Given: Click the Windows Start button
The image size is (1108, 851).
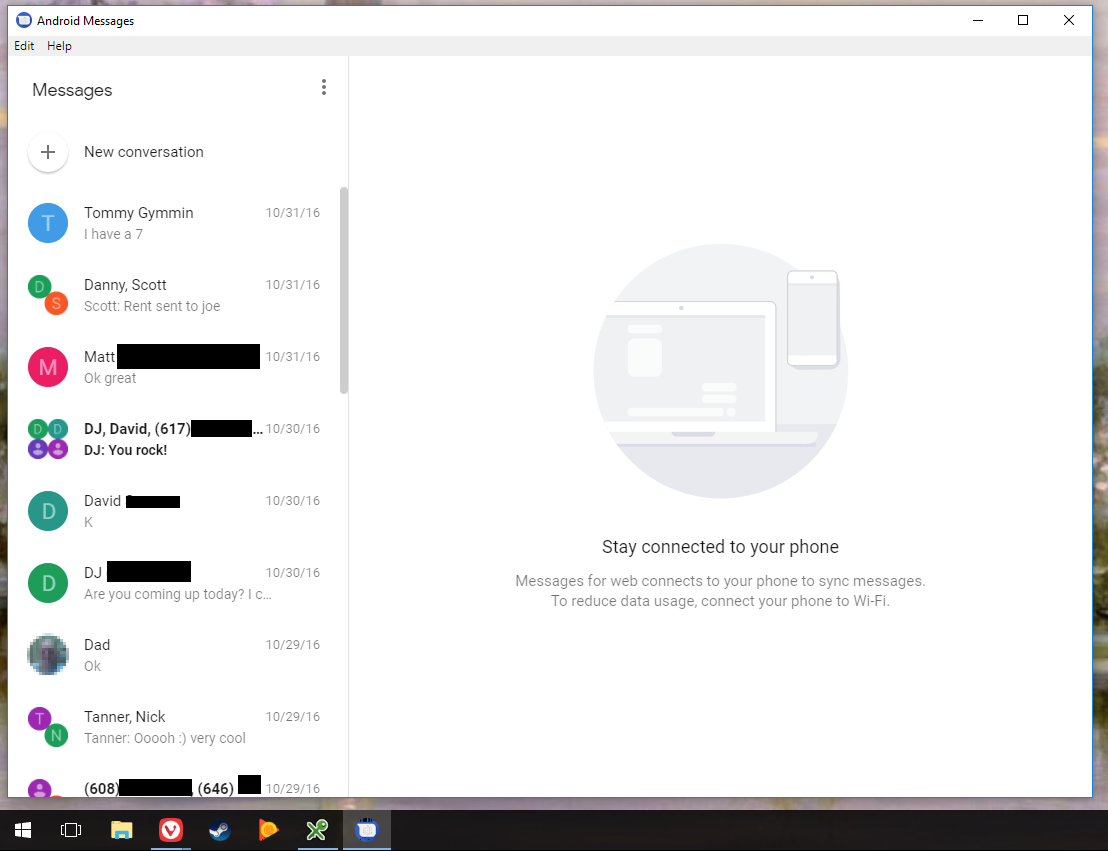Looking at the screenshot, I should tap(22, 830).
